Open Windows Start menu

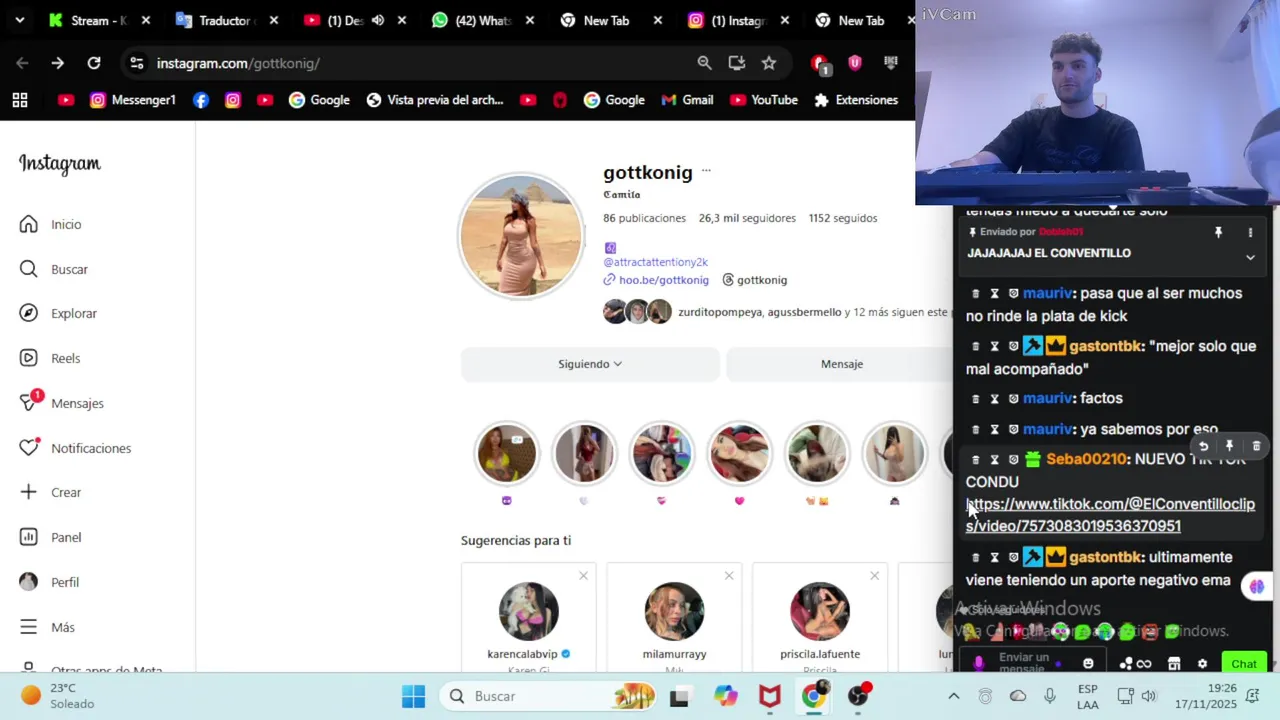coord(413,696)
